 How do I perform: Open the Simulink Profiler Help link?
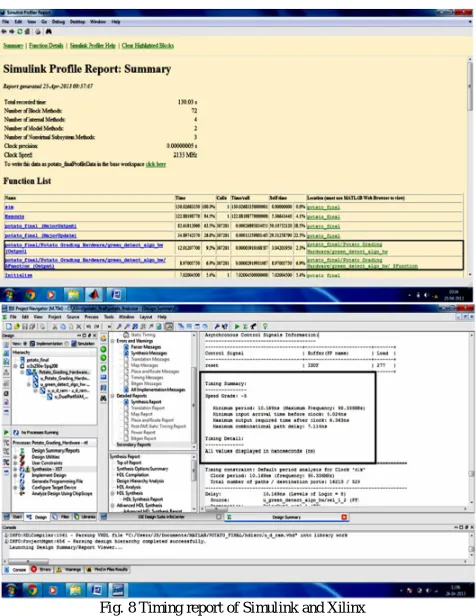pos(93,46)
